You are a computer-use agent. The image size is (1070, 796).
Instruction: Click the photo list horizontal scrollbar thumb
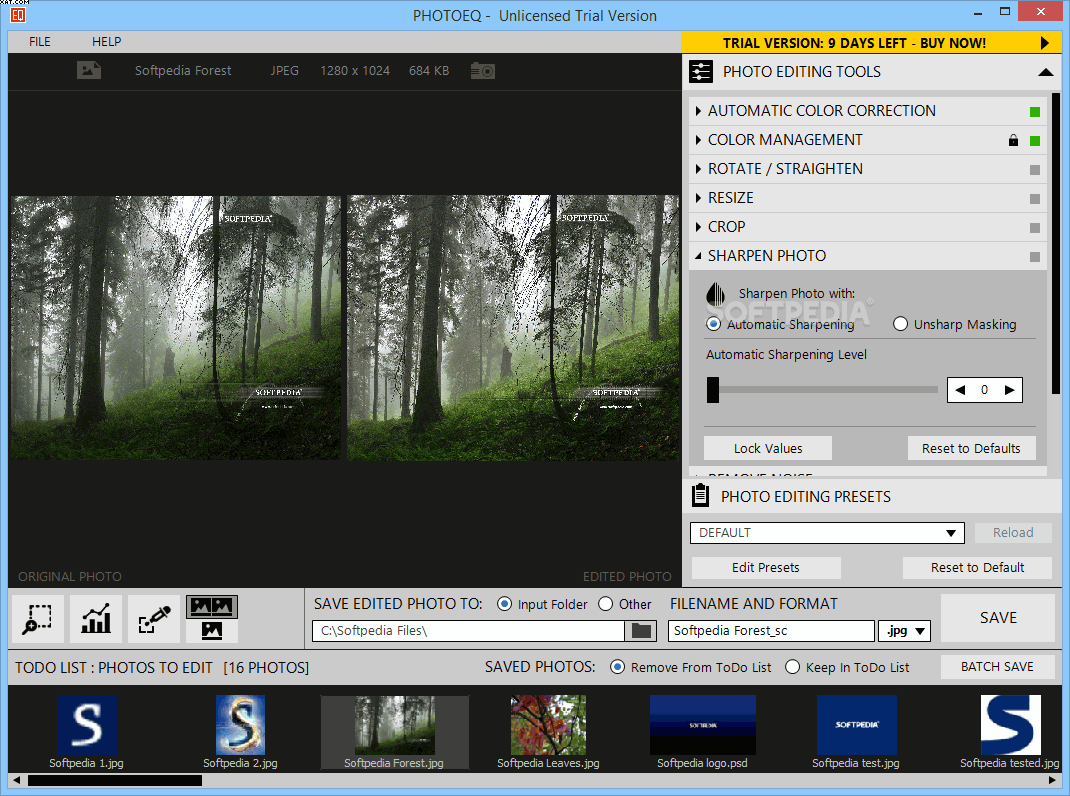tap(115, 780)
